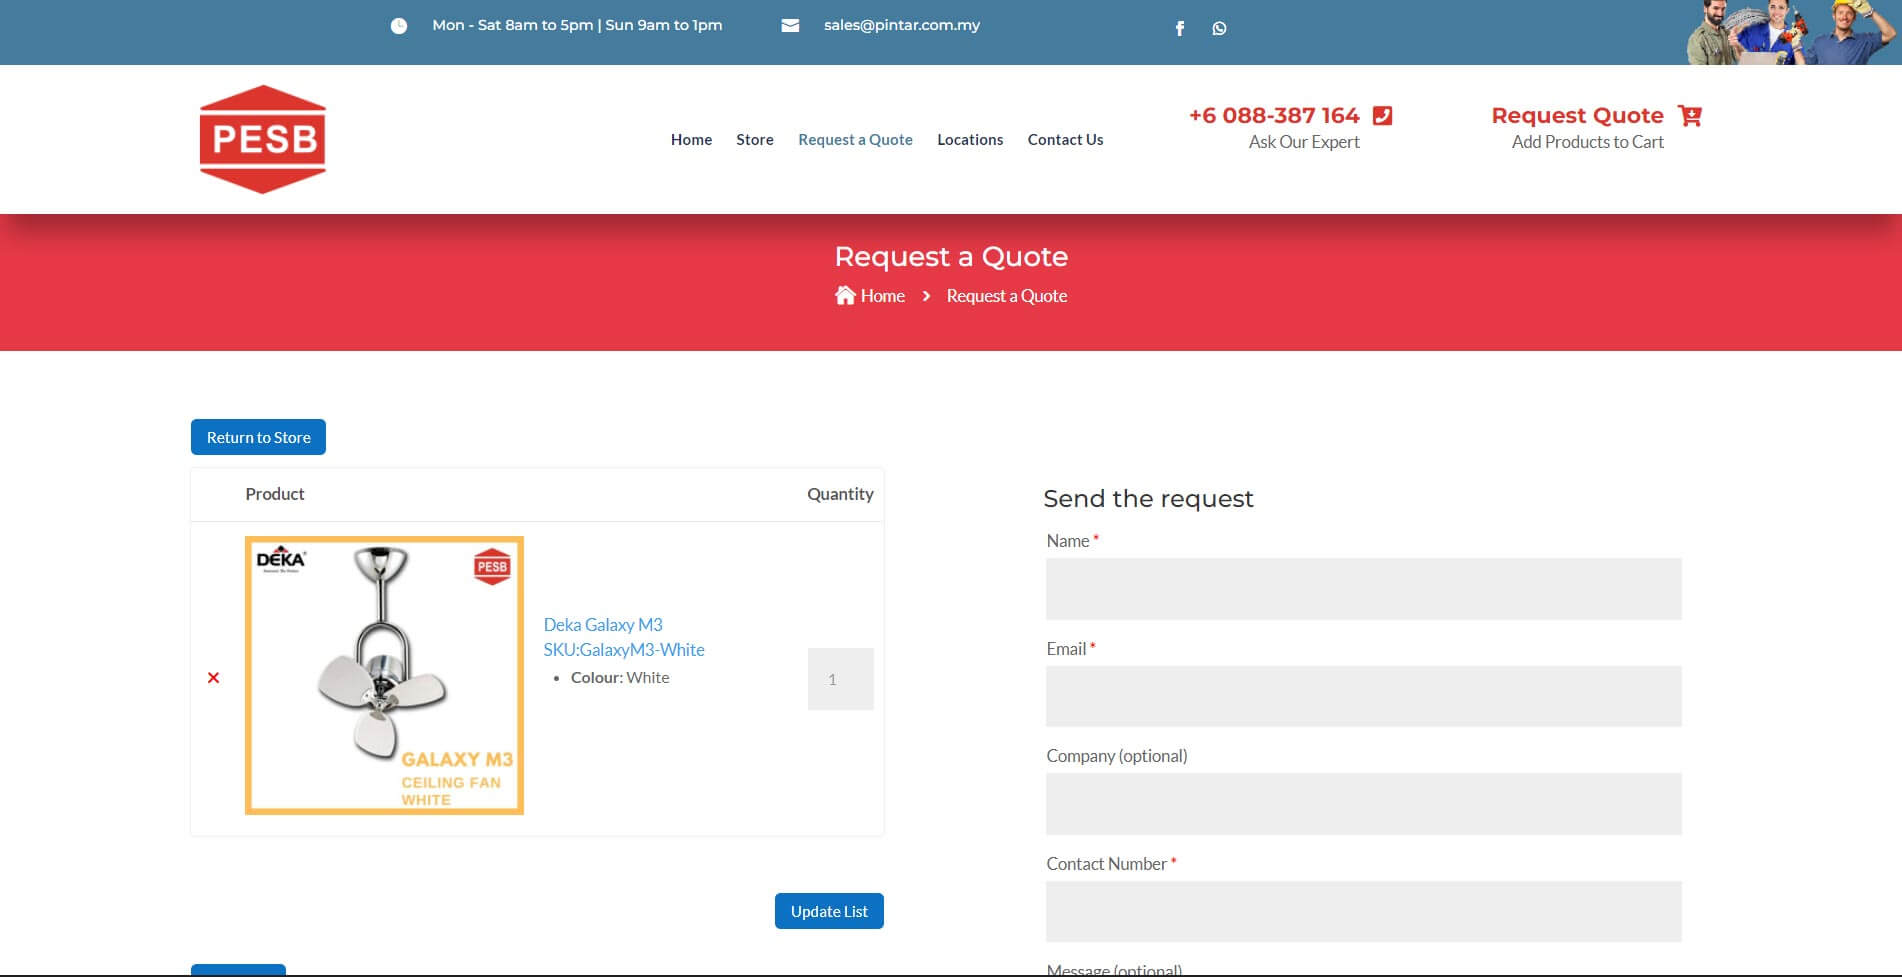Click the Contact Number input field
This screenshot has width=1902, height=977.
point(1364,911)
